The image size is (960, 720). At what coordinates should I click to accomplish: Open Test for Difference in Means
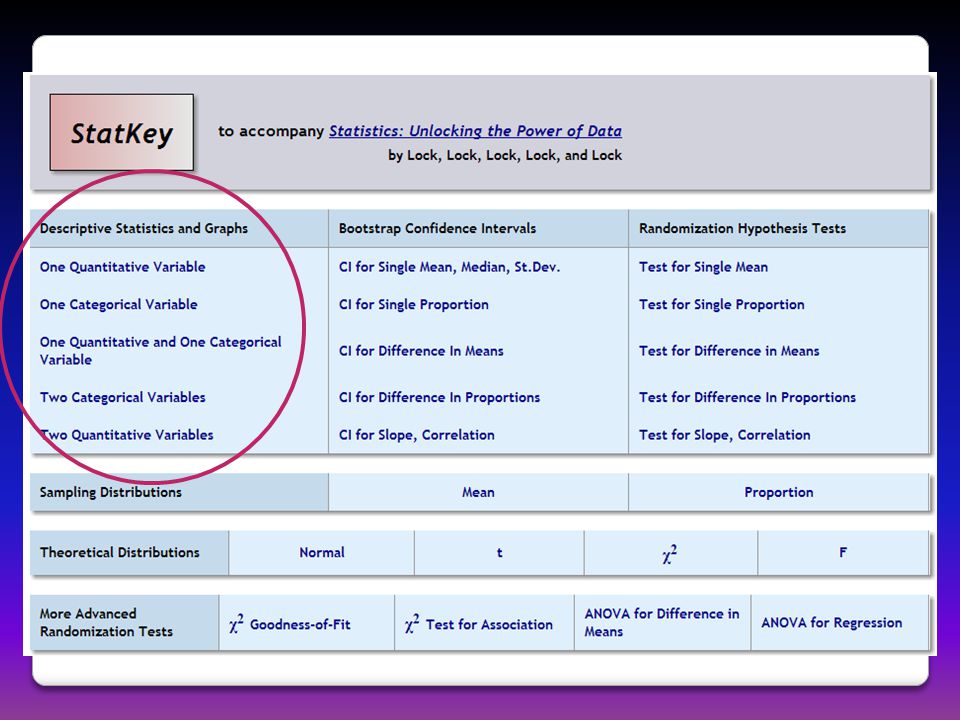[x=729, y=351]
